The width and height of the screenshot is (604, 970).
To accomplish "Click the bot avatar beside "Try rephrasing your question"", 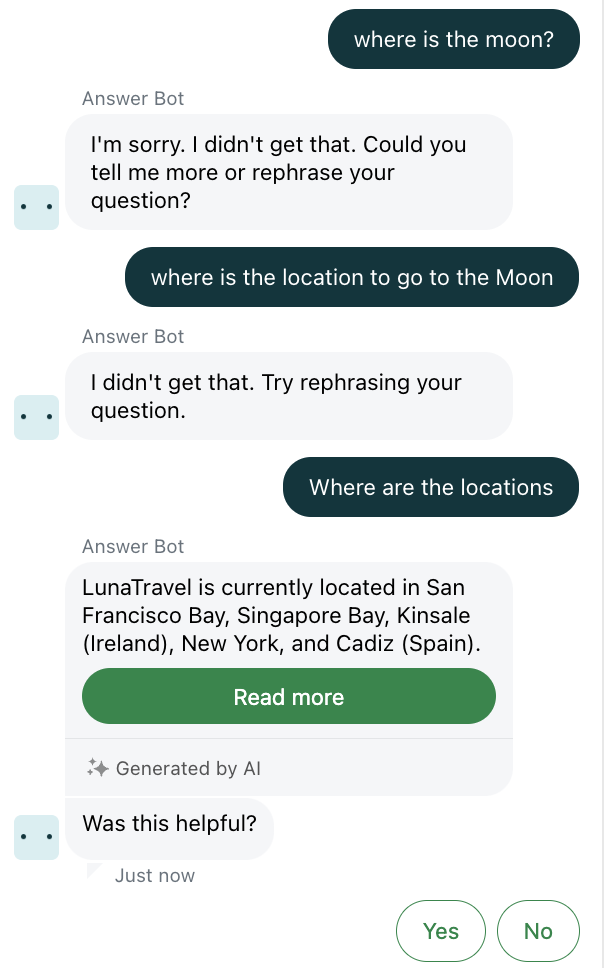I will click(x=37, y=417).
